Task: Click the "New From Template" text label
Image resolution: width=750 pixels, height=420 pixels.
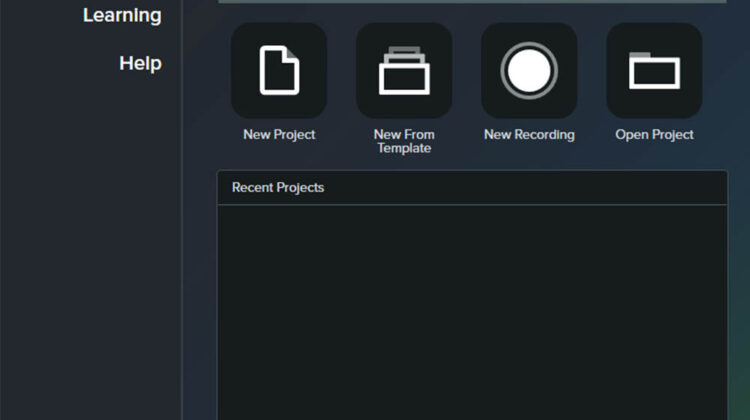Action: 404,141
